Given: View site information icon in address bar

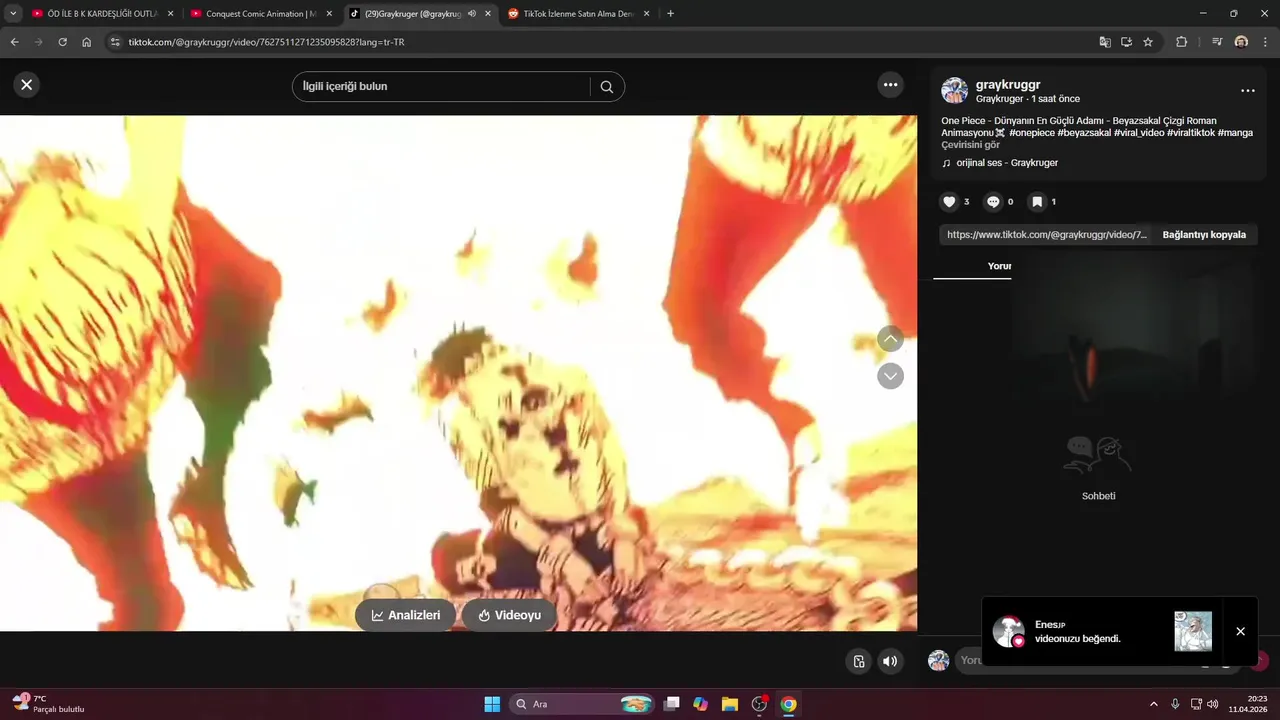Looking at the screenshot, I should 115,42.
